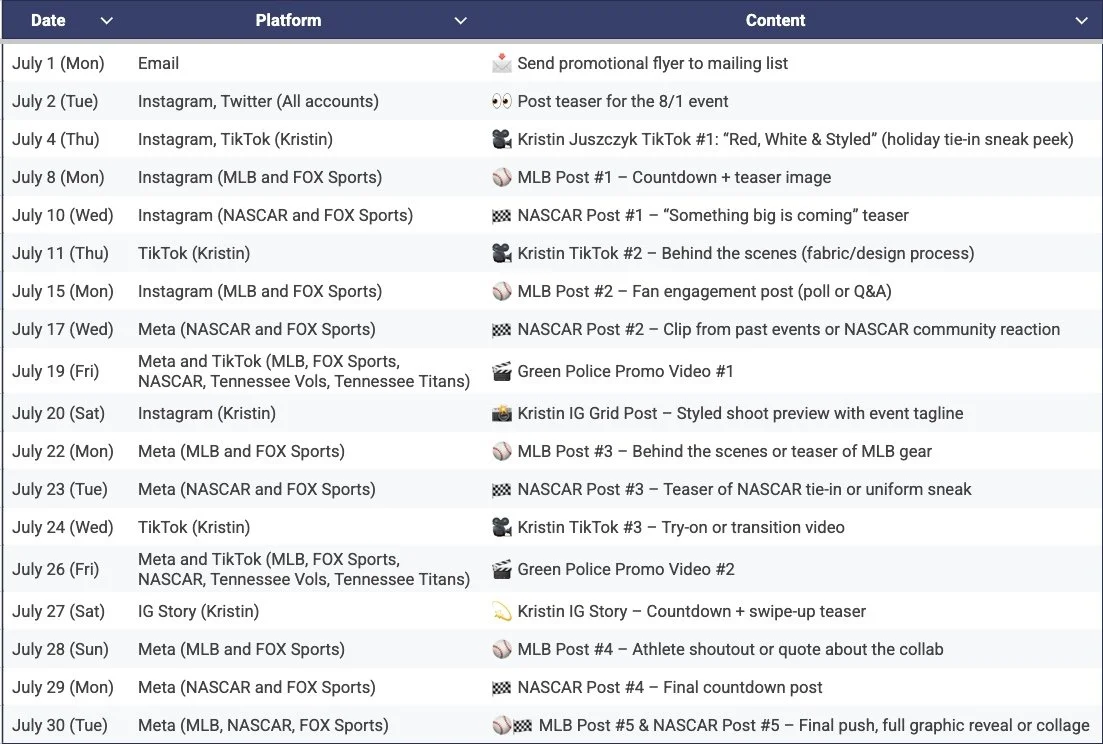Click camera emoji beside Kristin TikTok #1
This screenshot has width=1103, height=744.
click(x=502, y=139)
